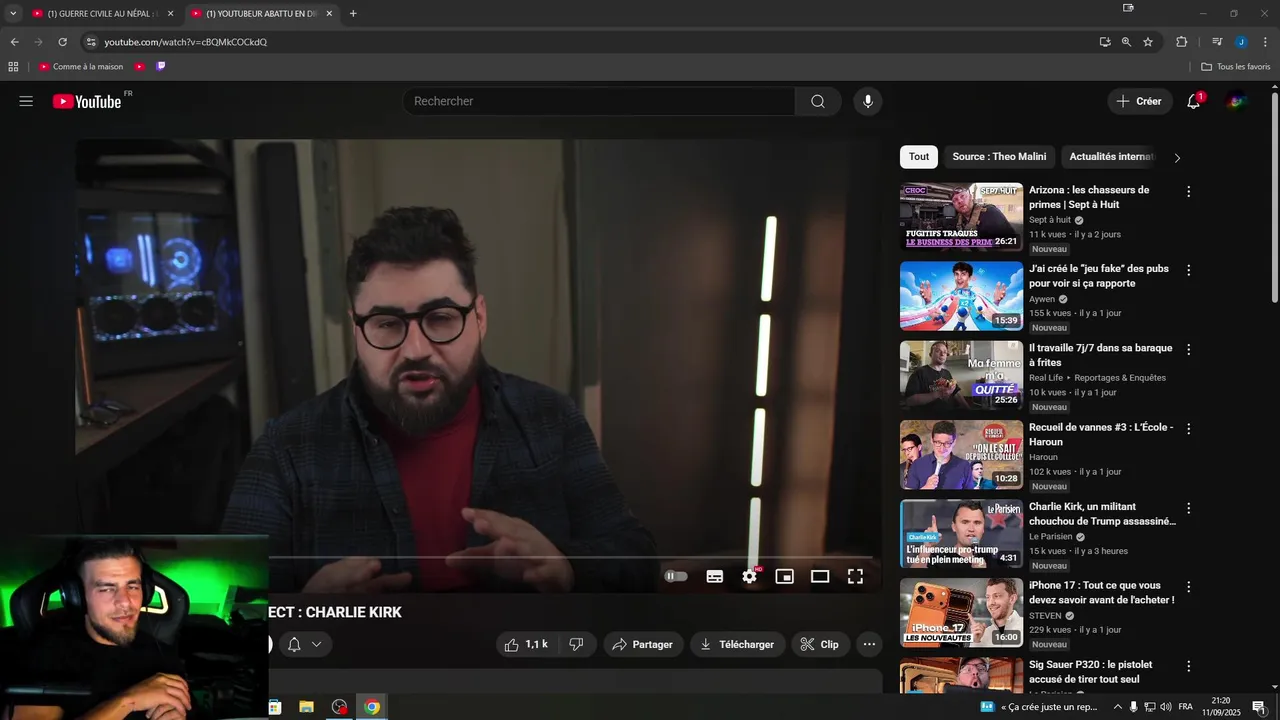Start voice search with the microphone

coord(868,101)
